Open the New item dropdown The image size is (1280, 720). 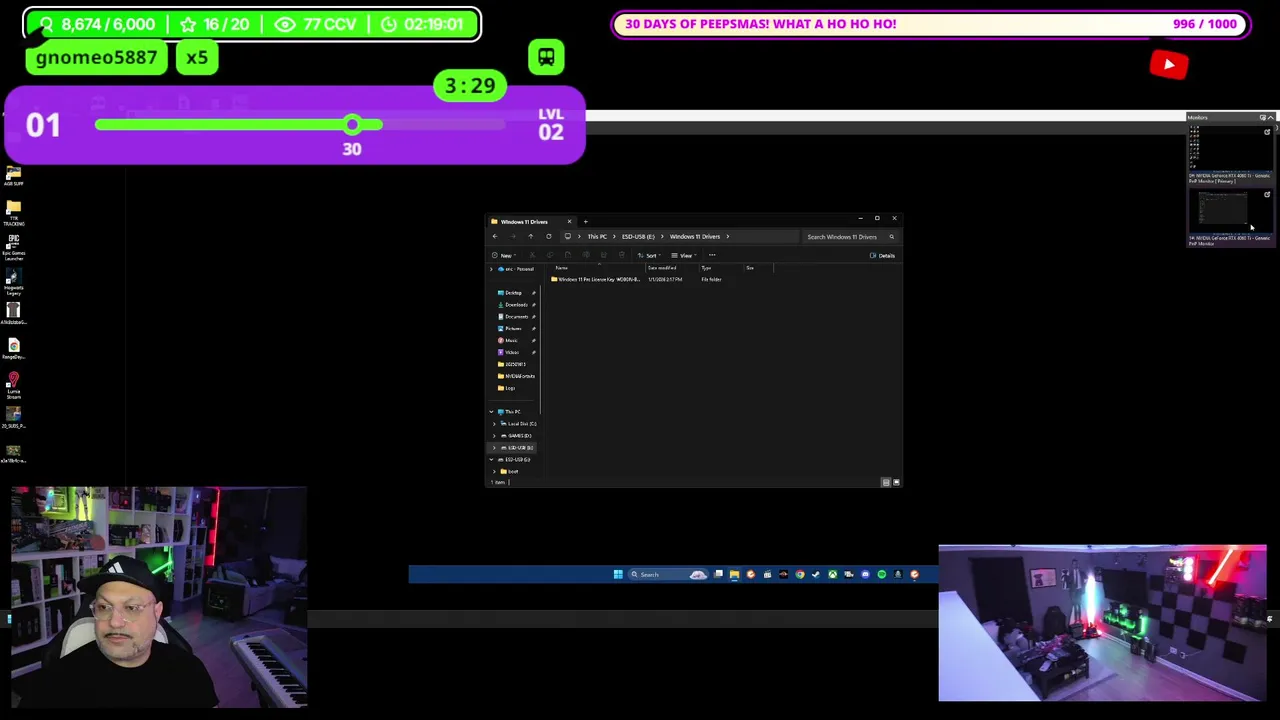click(x=503, y=255)
